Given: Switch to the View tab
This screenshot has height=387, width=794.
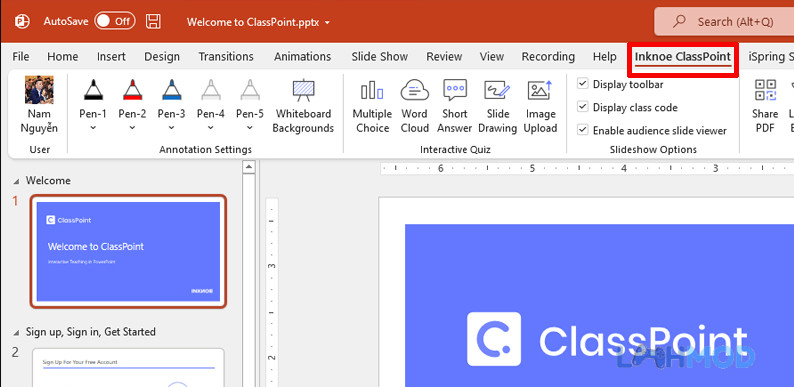Looking at the screenshot, I should tap(492, 57).
